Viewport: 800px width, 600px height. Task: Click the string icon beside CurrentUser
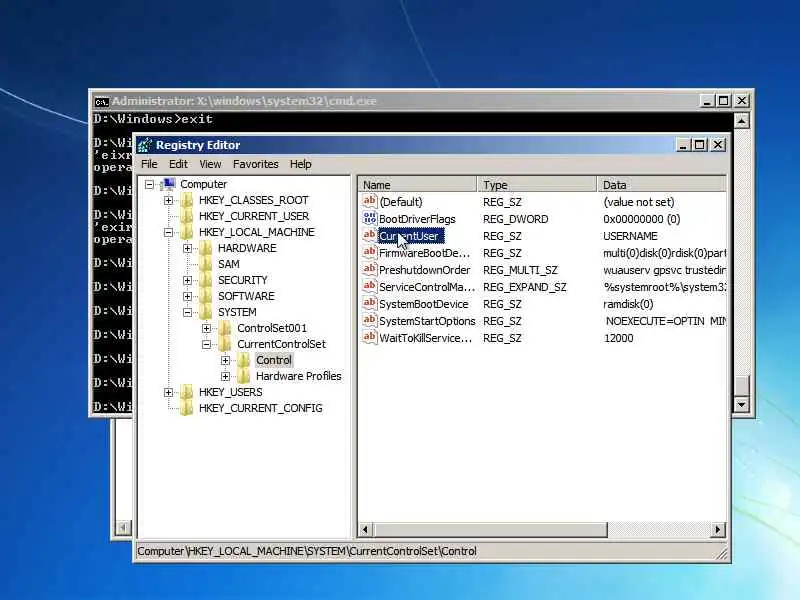(369, 235)
